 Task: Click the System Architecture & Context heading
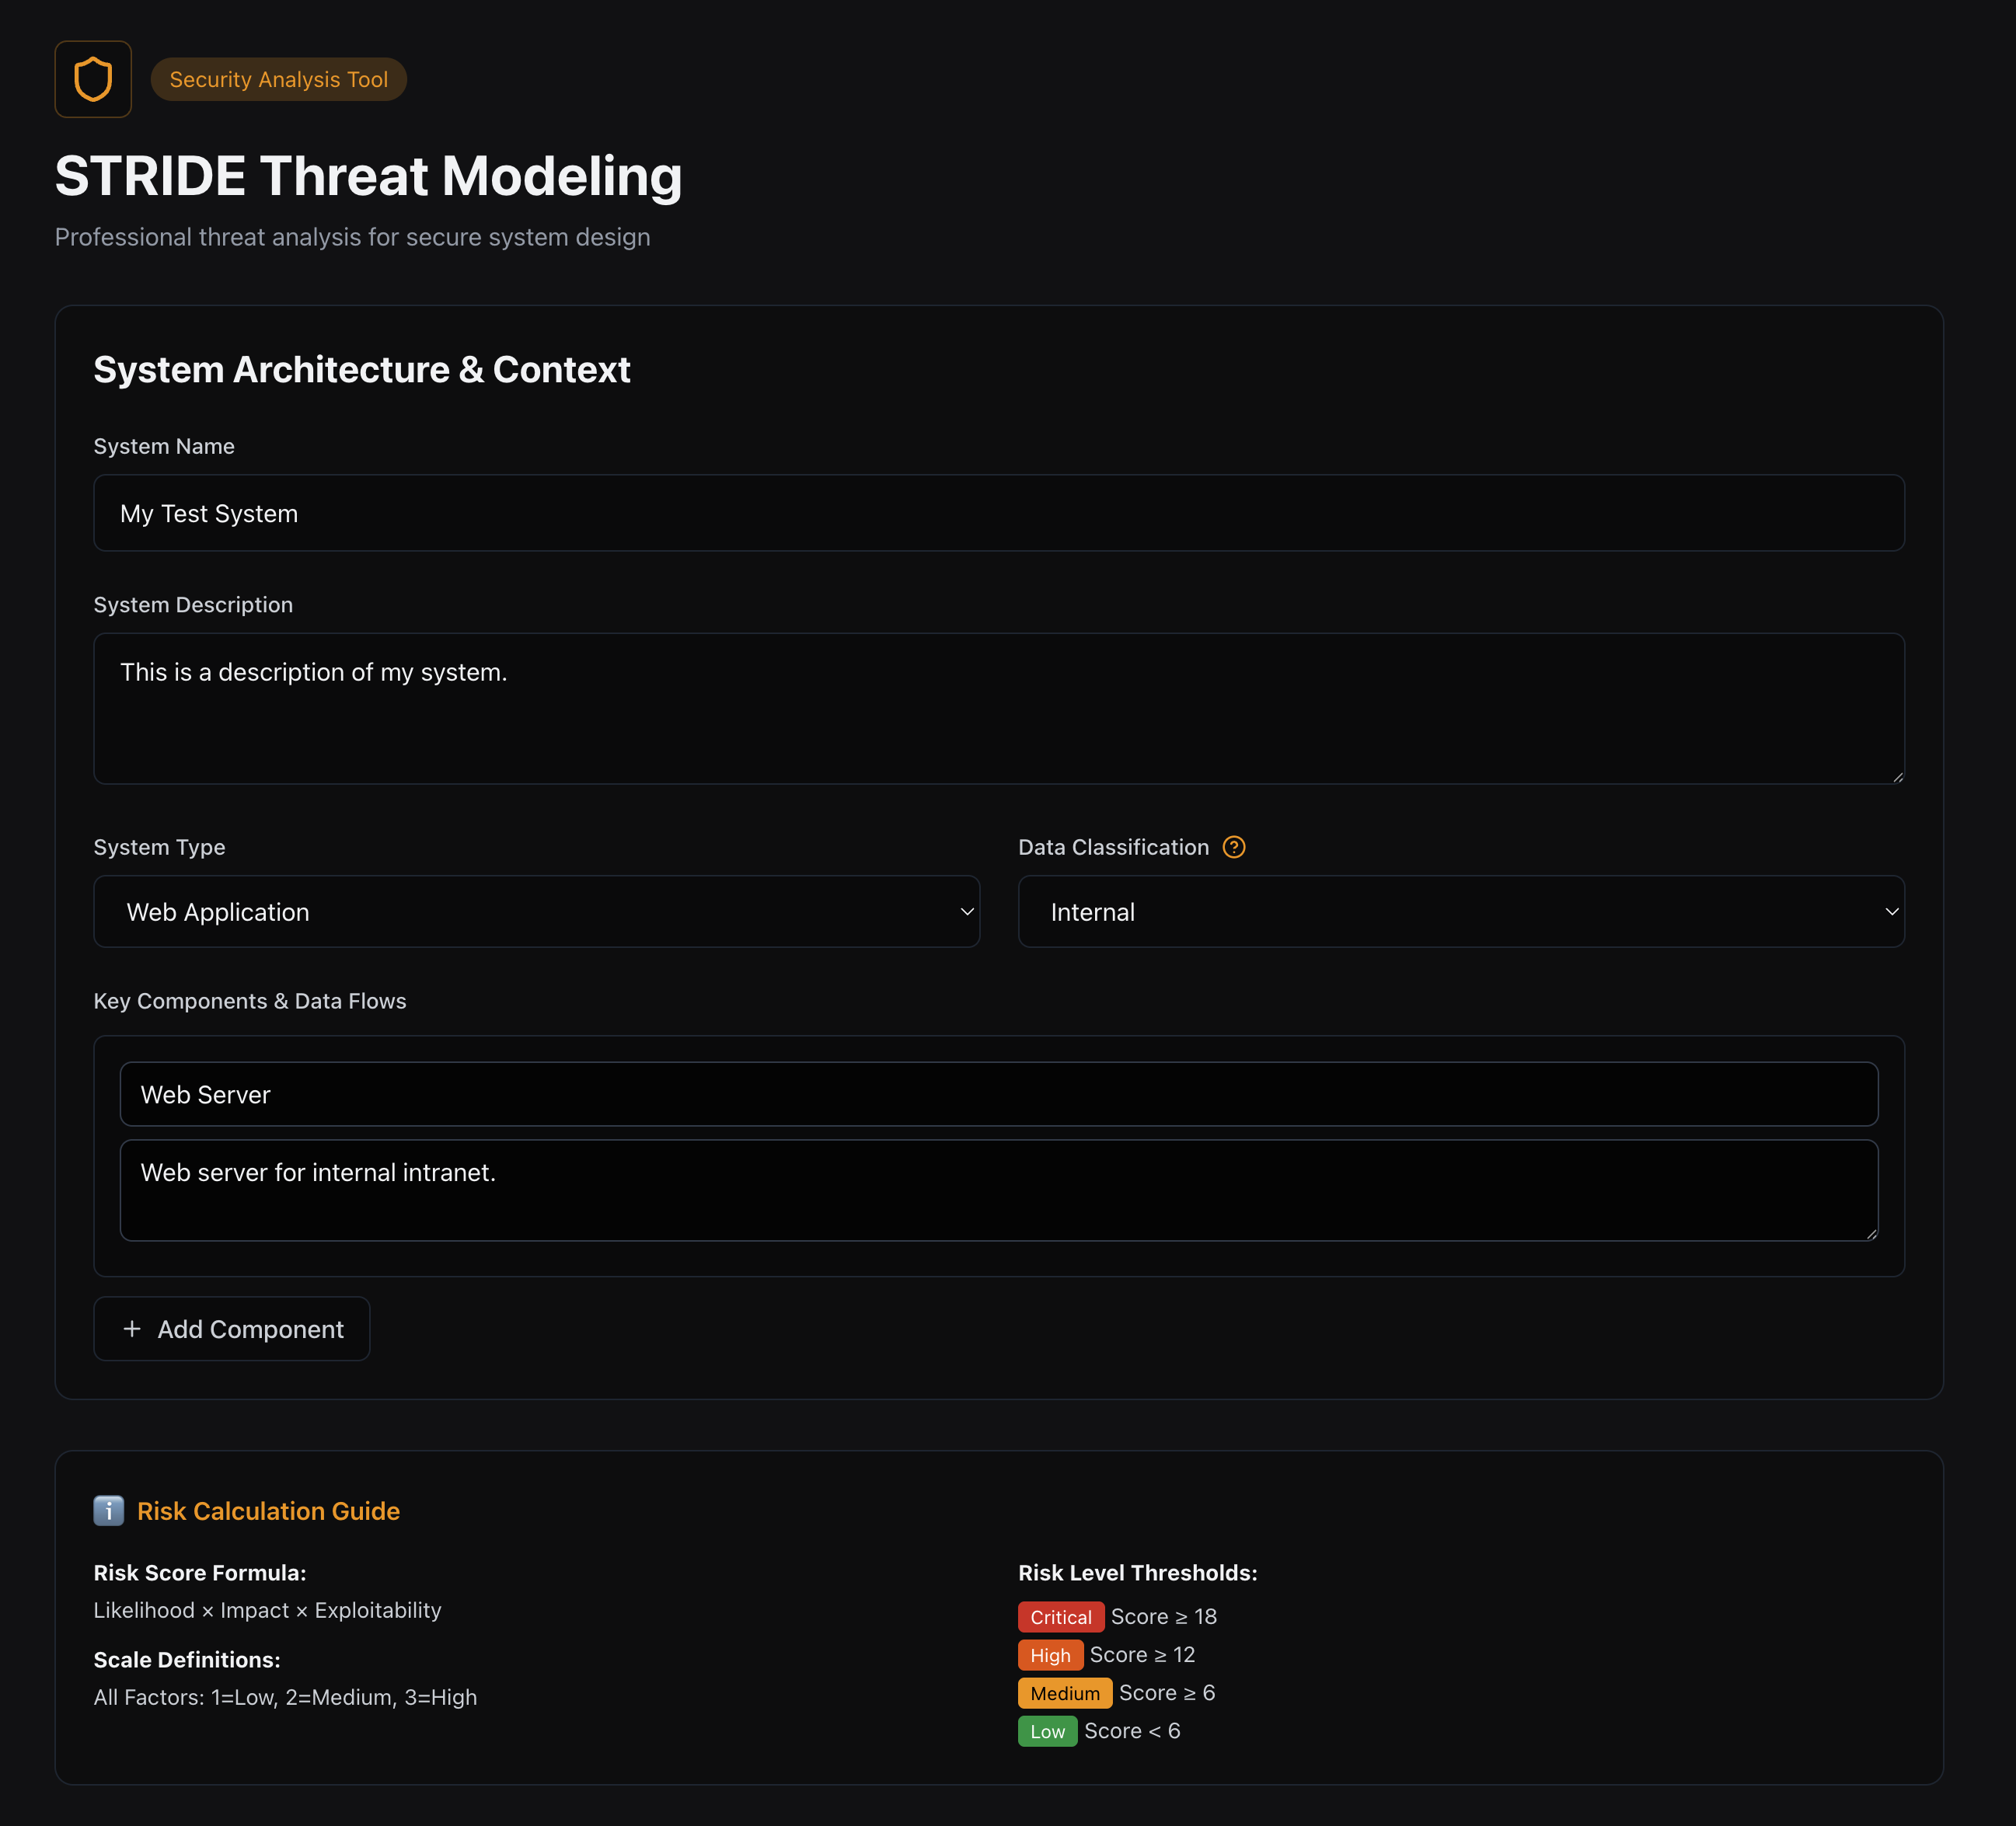point(362,370)
